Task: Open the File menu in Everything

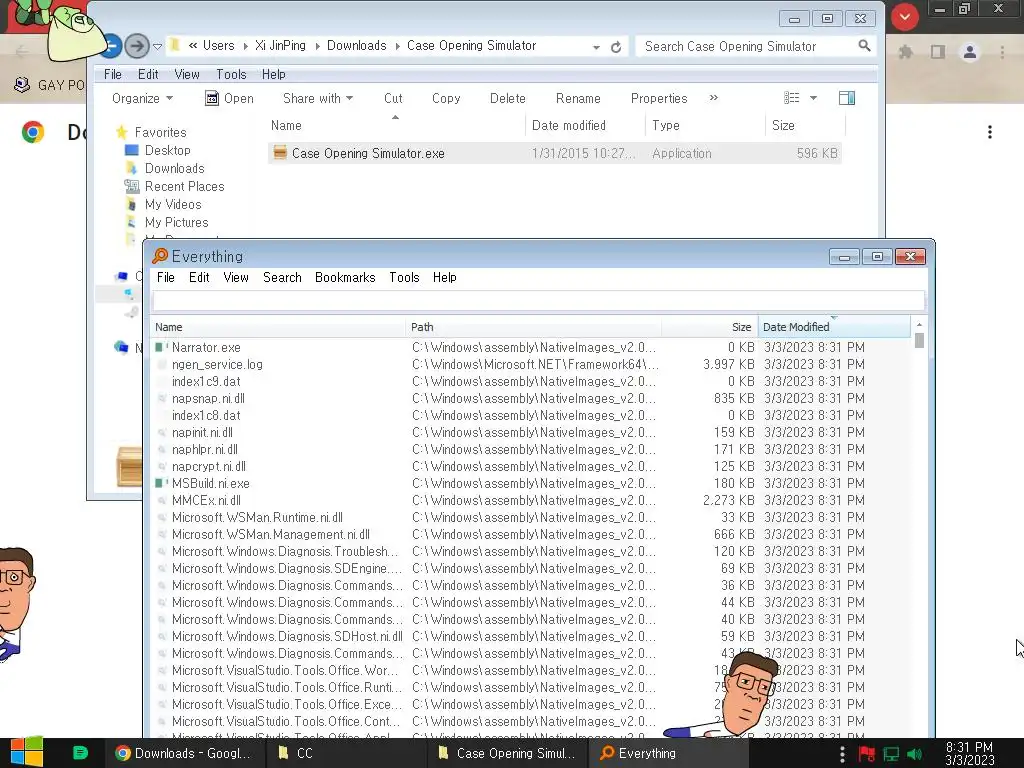Action: [x=166, y=277]
